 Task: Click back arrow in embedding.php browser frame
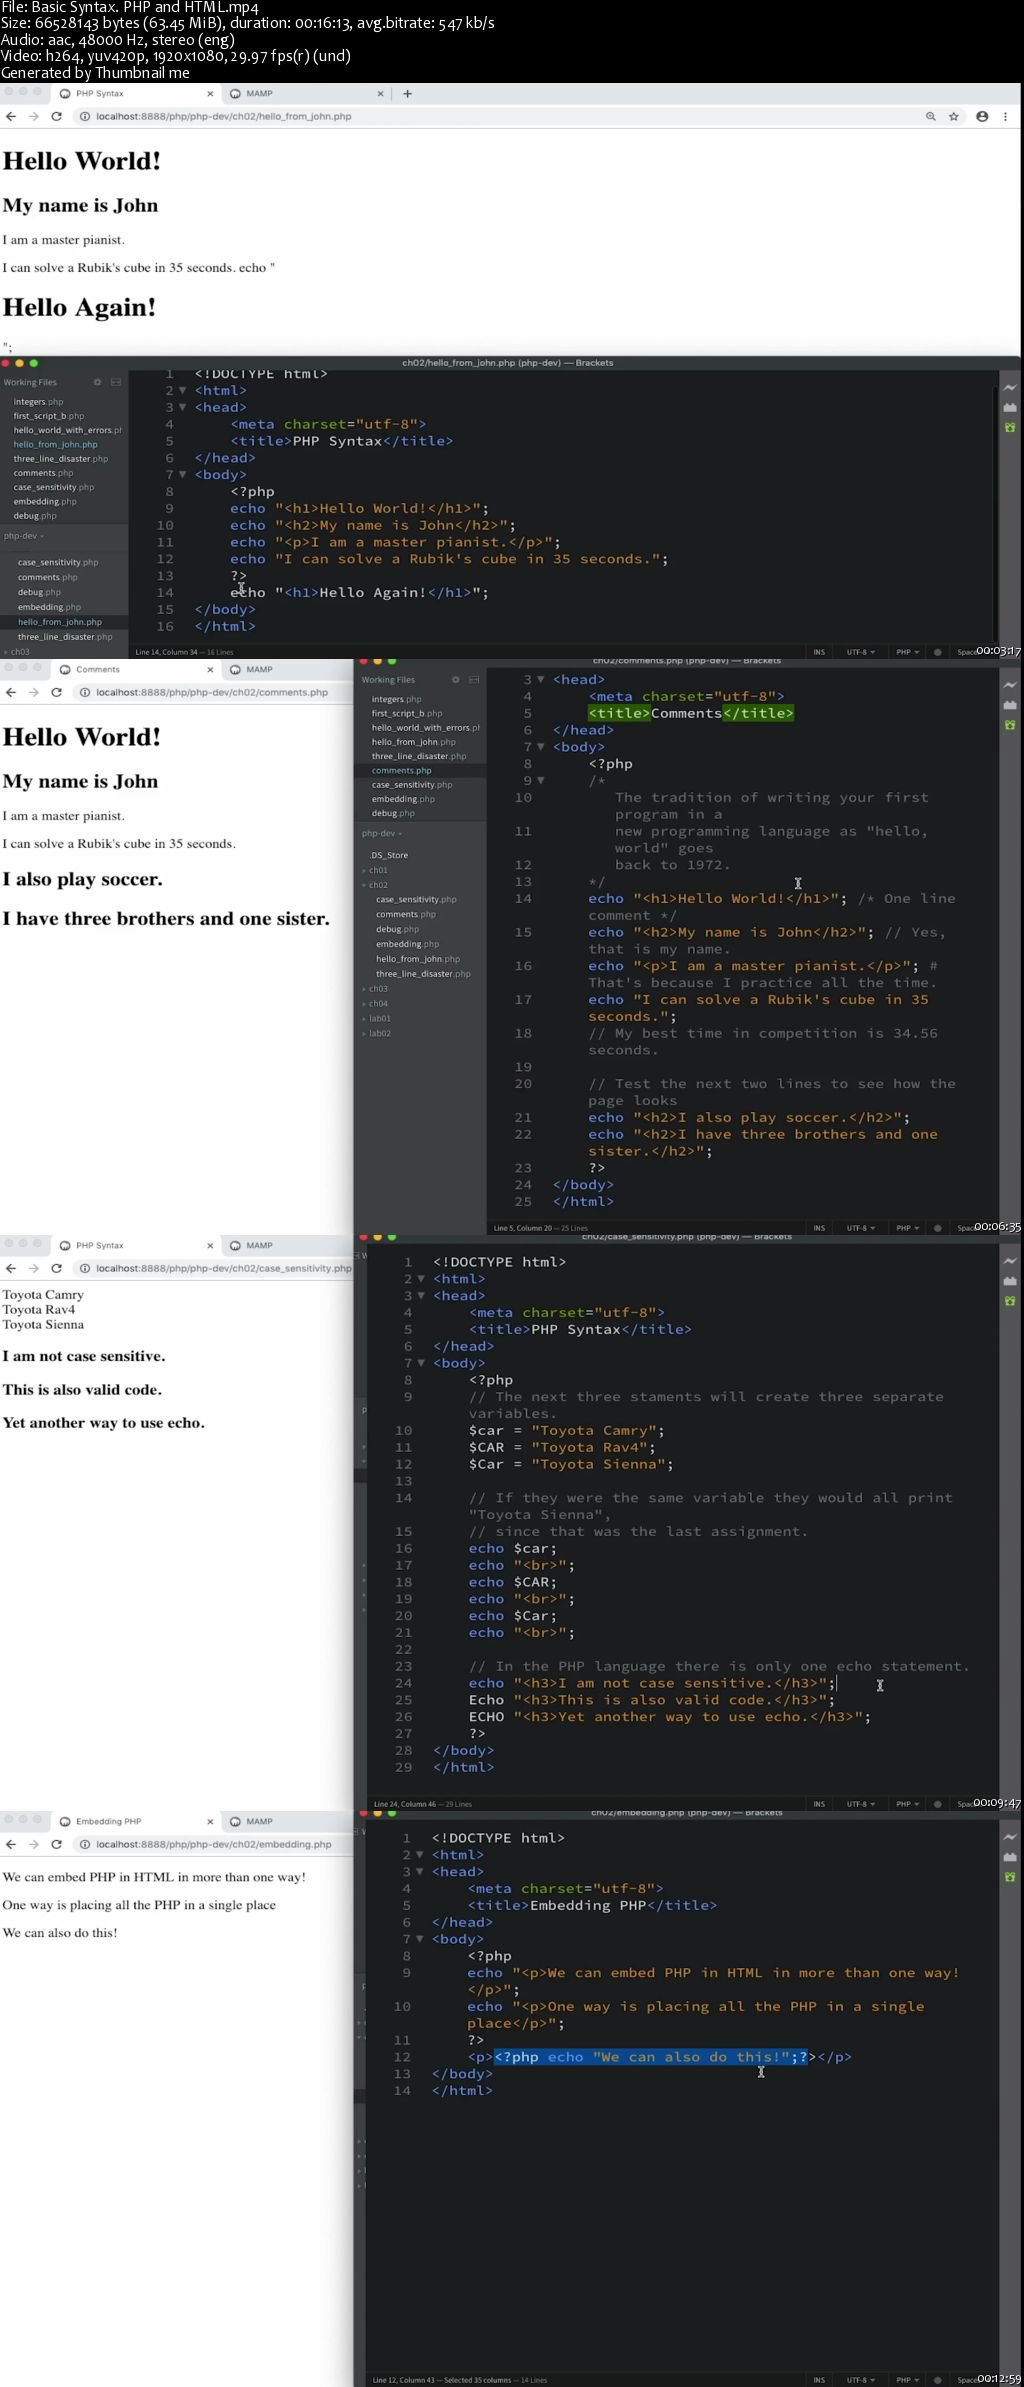pyautogui.click(x=11, y=1845)
